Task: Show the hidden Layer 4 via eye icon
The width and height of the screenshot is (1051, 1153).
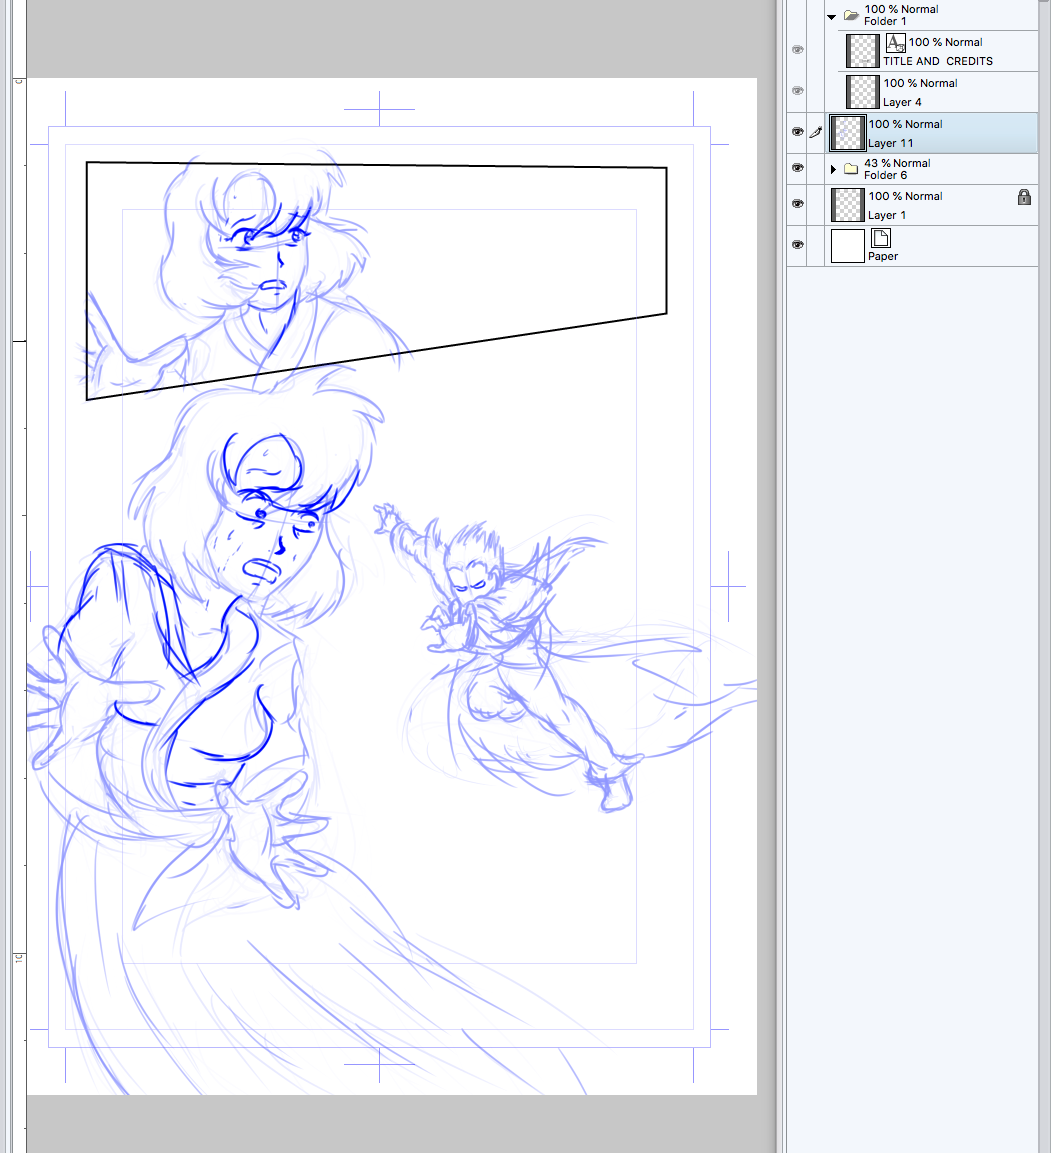Action: (797, 91)
